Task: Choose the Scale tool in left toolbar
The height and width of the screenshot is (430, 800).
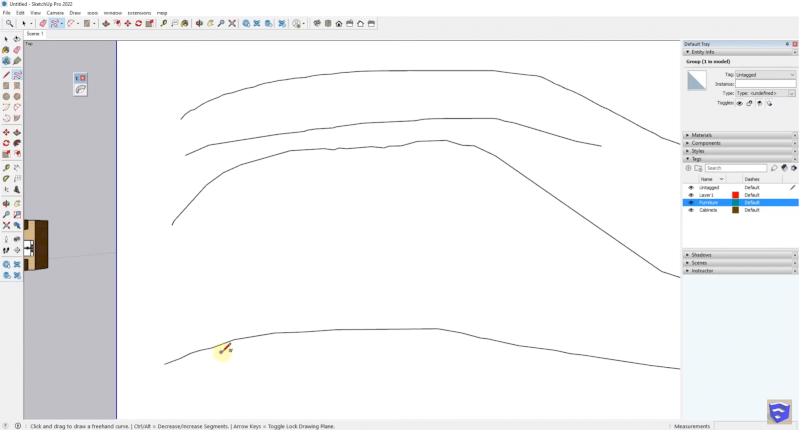Action: click(6, 154)
